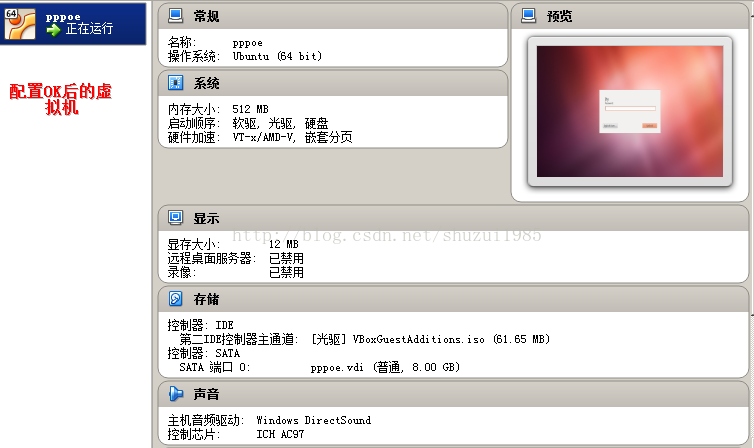The height and width of the screenshot is (448, 754).
Task: Click the 控制芯片 label
Action: [x=193, y=435]
